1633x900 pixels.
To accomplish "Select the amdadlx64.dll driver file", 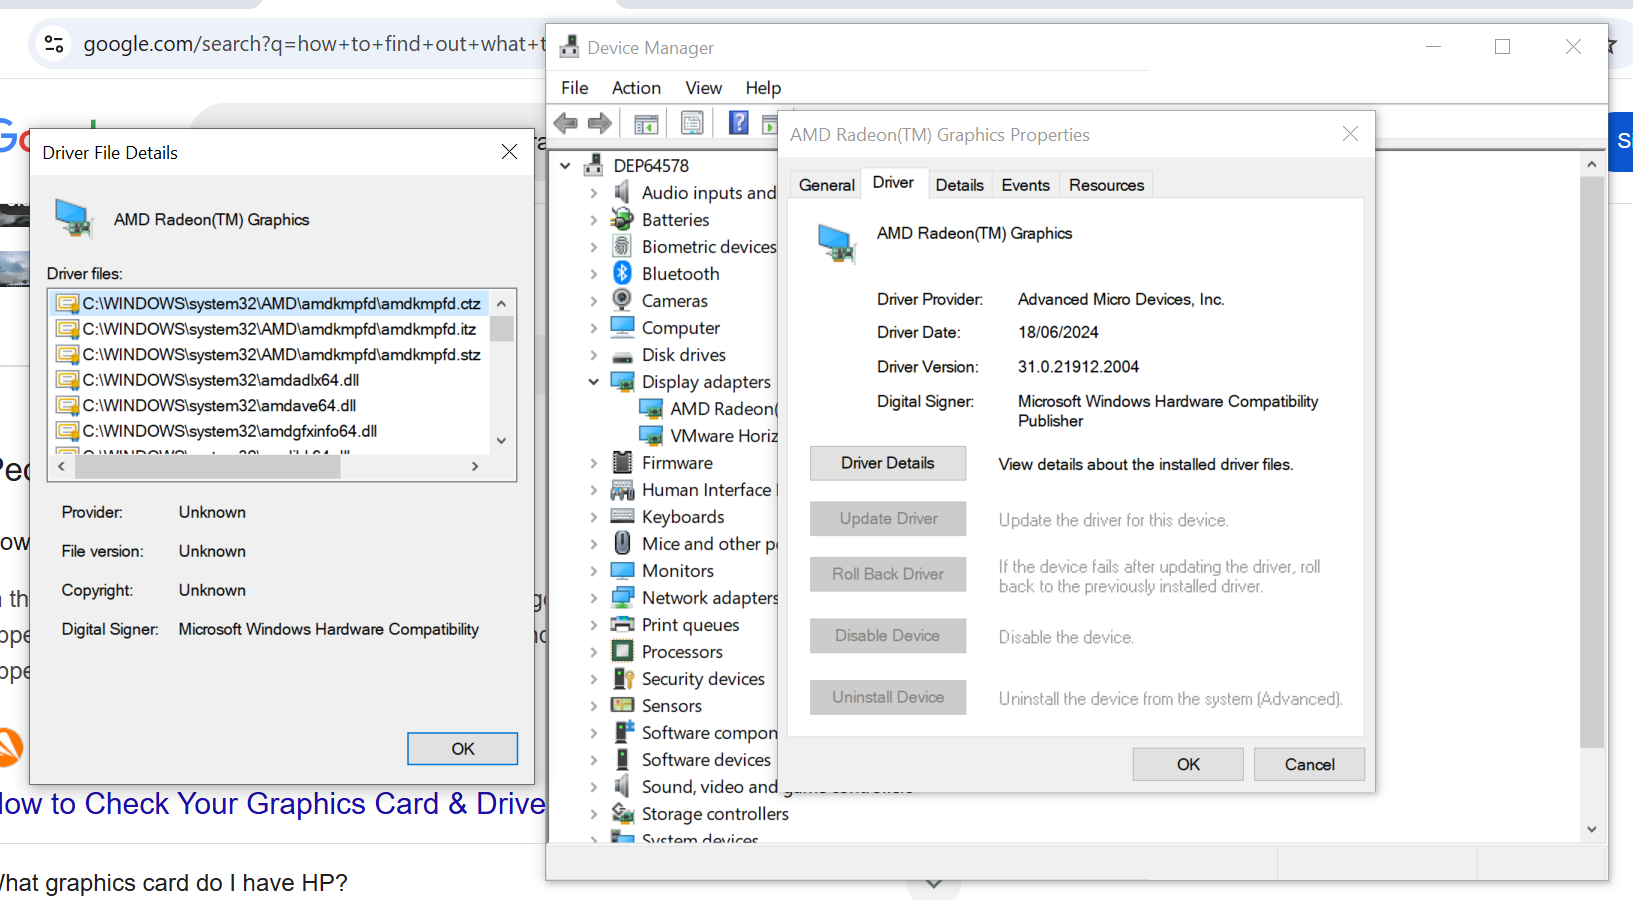I will pos(269,380).
